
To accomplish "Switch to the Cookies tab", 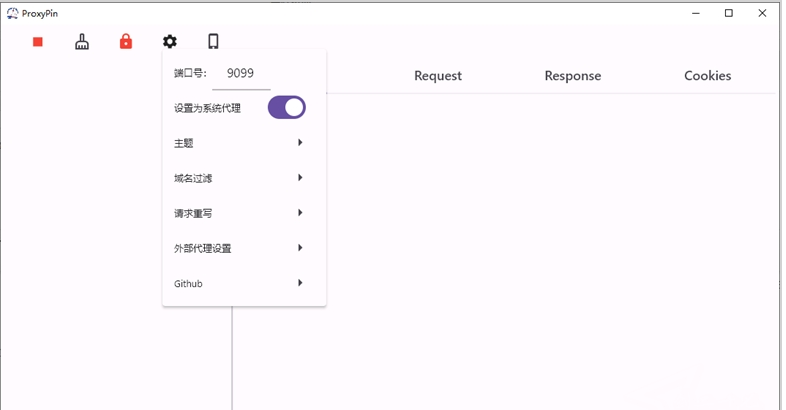I will coord(708,76).
